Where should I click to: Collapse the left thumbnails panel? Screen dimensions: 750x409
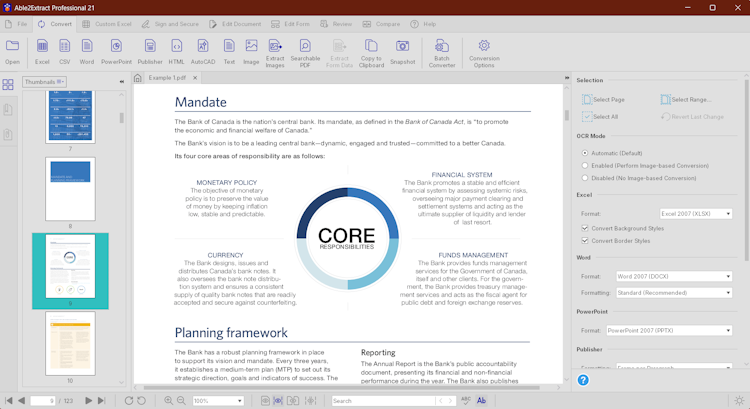(x=121, y=82)
